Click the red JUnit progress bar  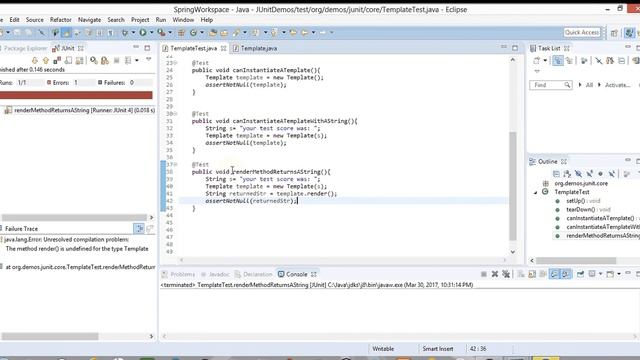[76, 95]
